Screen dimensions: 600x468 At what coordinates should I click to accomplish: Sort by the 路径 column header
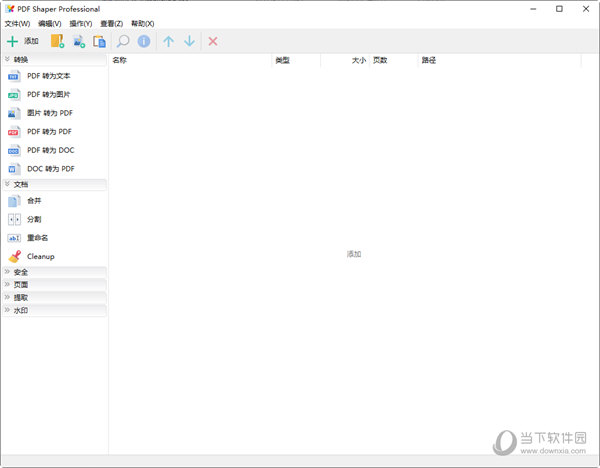[x=429, y=60]
